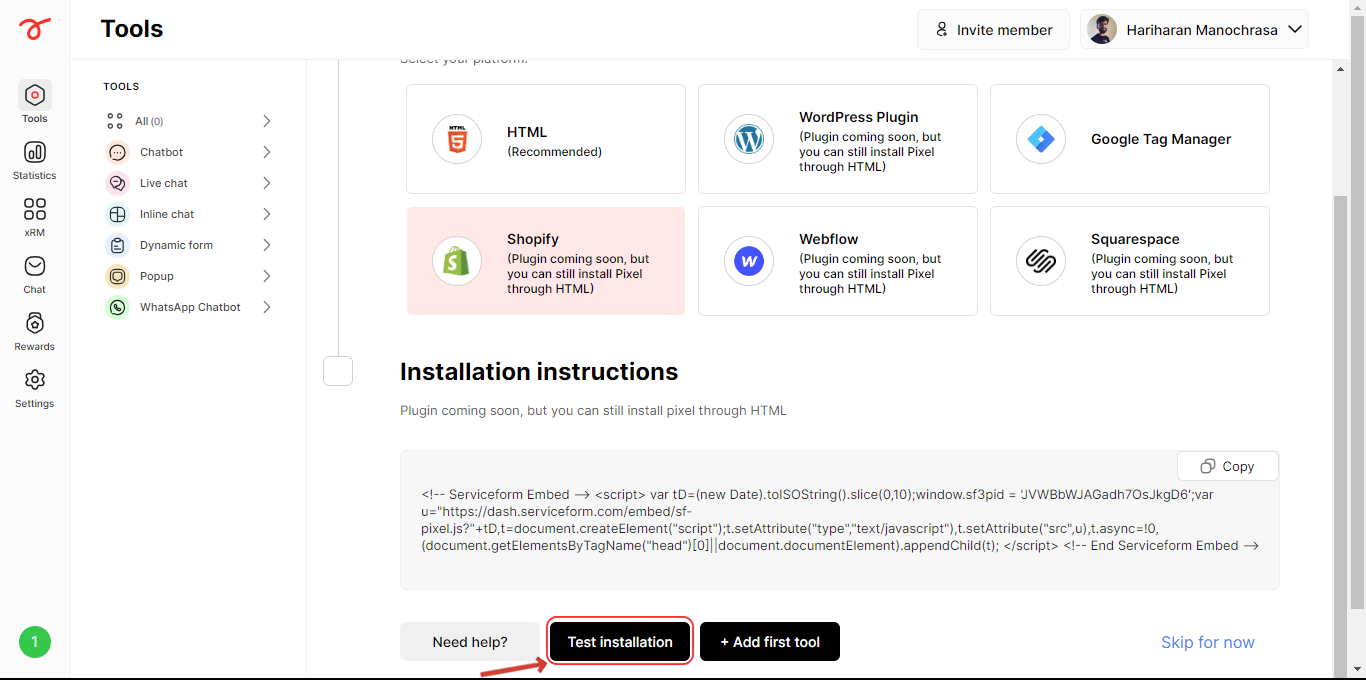Click the Popup tool icon
This screenshot has height=680, width=1366.
point(118,276)
